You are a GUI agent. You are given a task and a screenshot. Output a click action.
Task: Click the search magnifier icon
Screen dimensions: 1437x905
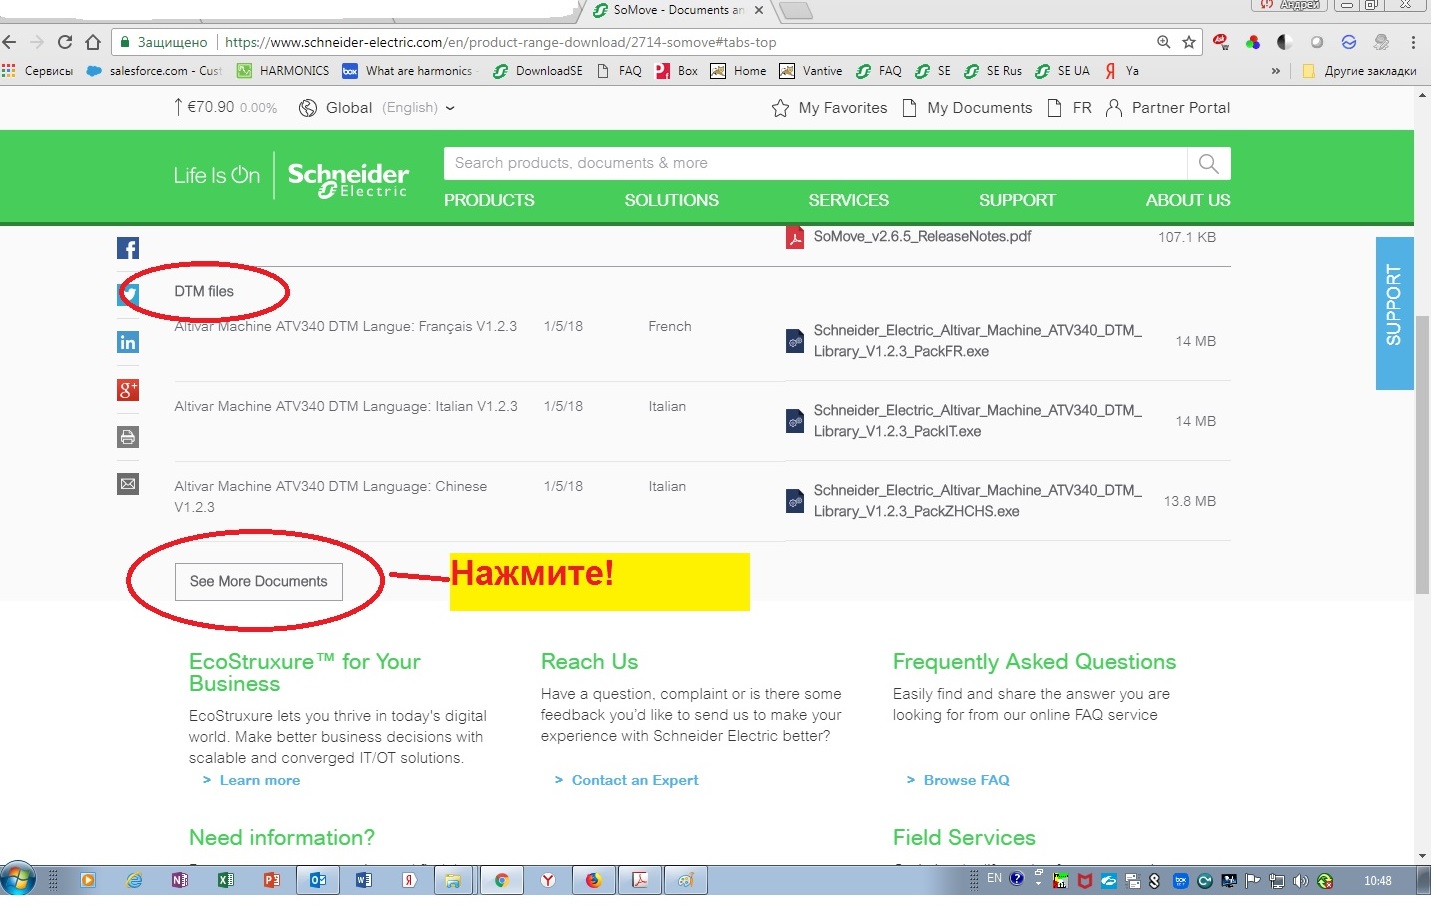point(1208,163)
